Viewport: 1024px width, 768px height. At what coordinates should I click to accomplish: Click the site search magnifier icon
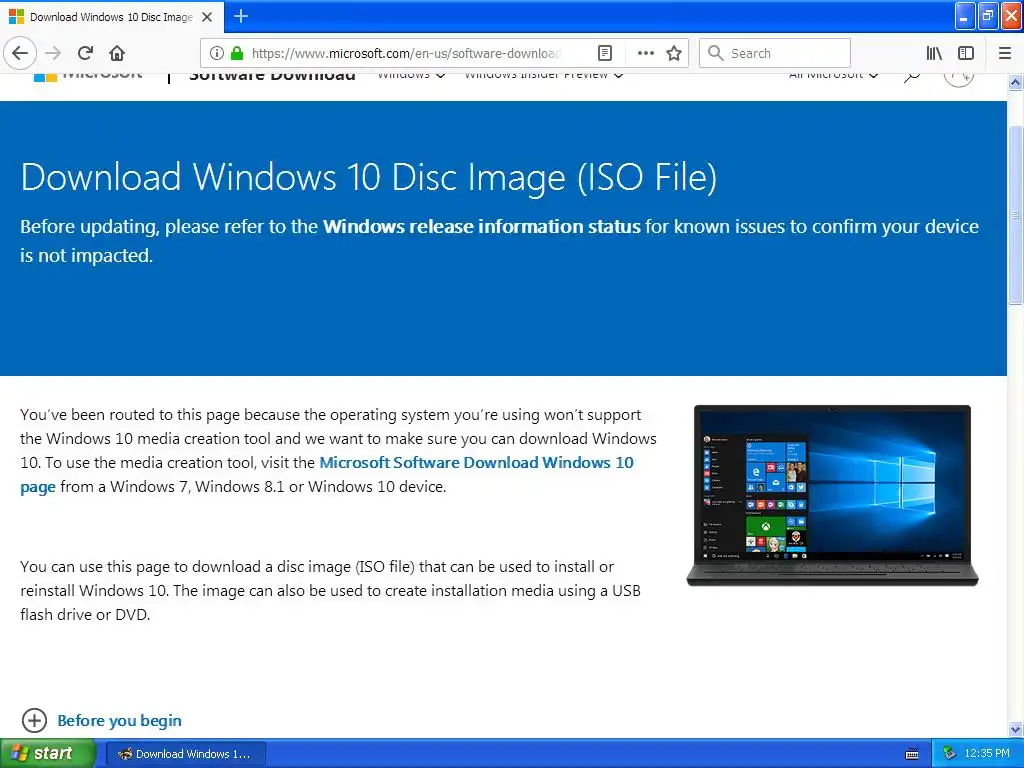click(x=912, y=77)
